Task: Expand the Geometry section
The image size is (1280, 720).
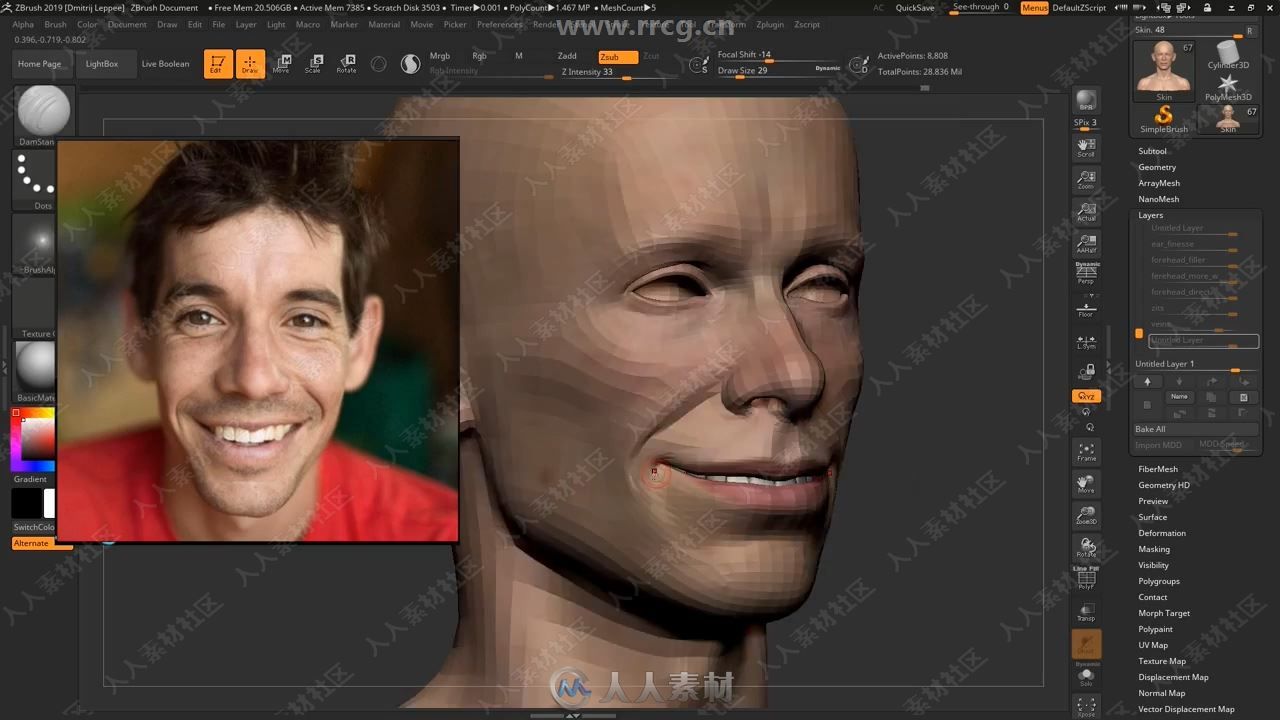Action: pos(1157,167)
